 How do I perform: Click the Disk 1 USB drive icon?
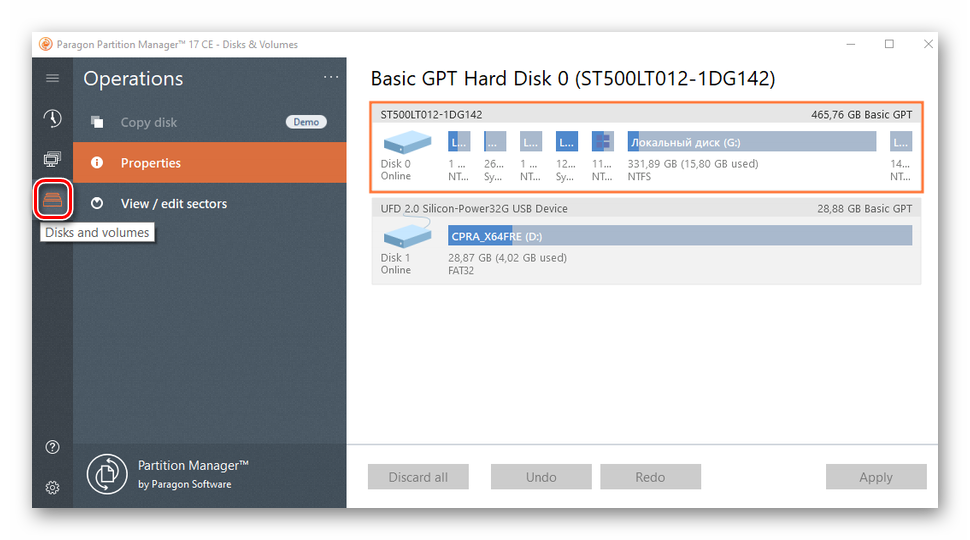(406, 237)
